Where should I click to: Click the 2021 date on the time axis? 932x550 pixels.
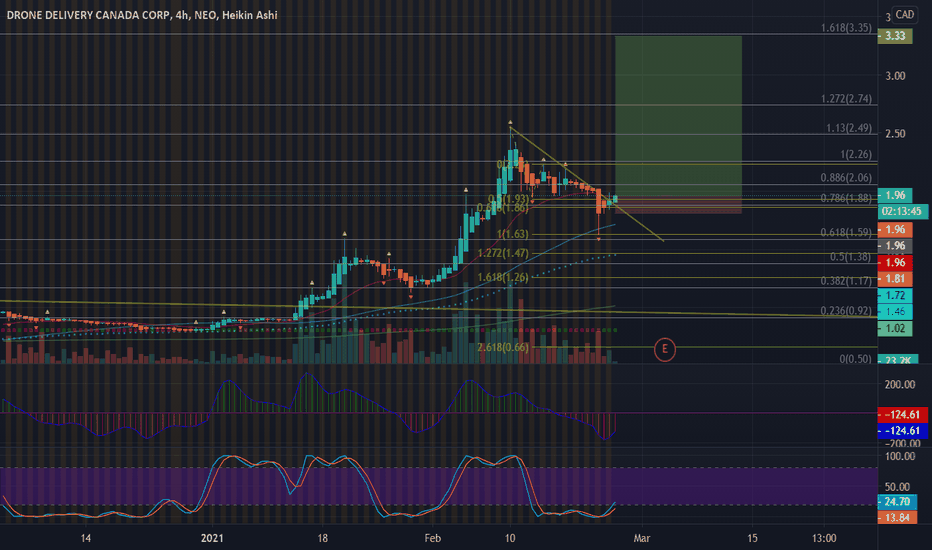click(x=212, y=538)
